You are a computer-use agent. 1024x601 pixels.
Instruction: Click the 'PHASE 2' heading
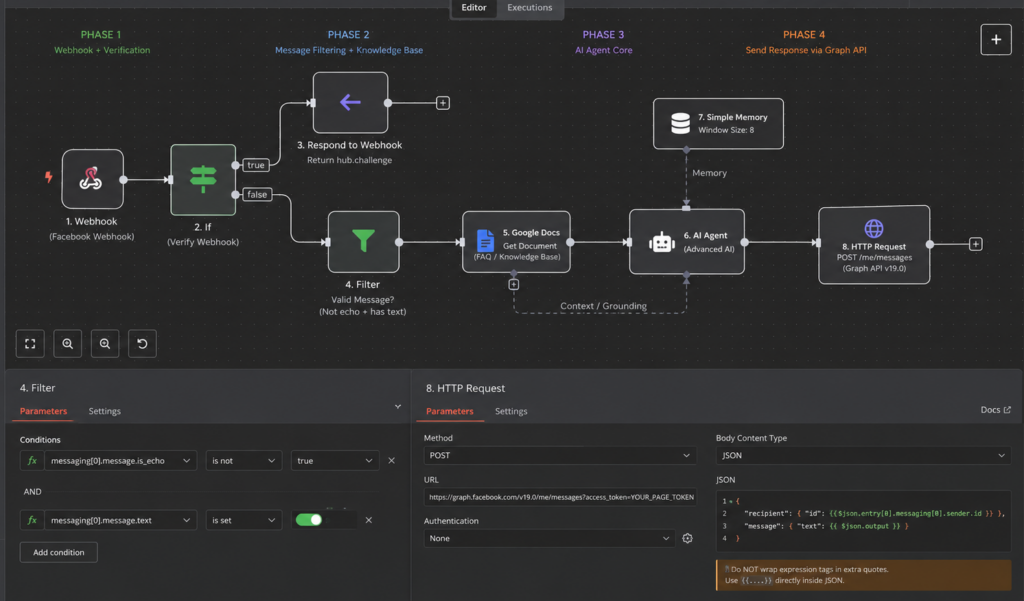click(x=348, y=35)
